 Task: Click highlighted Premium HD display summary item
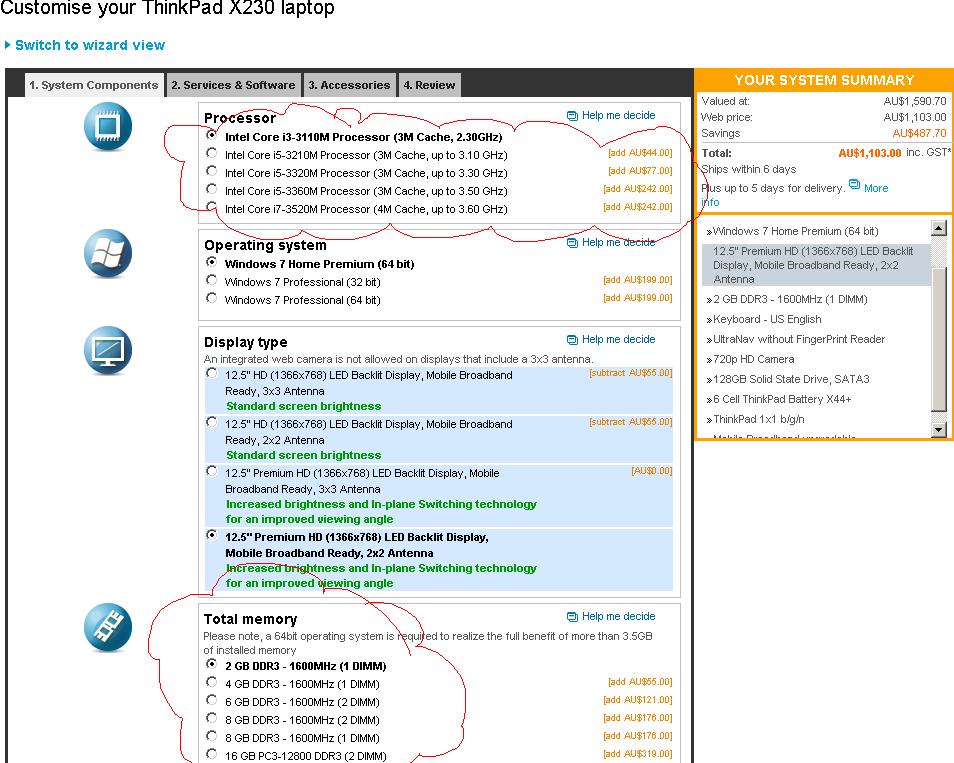pyautogui.click(x=816, y=265)
